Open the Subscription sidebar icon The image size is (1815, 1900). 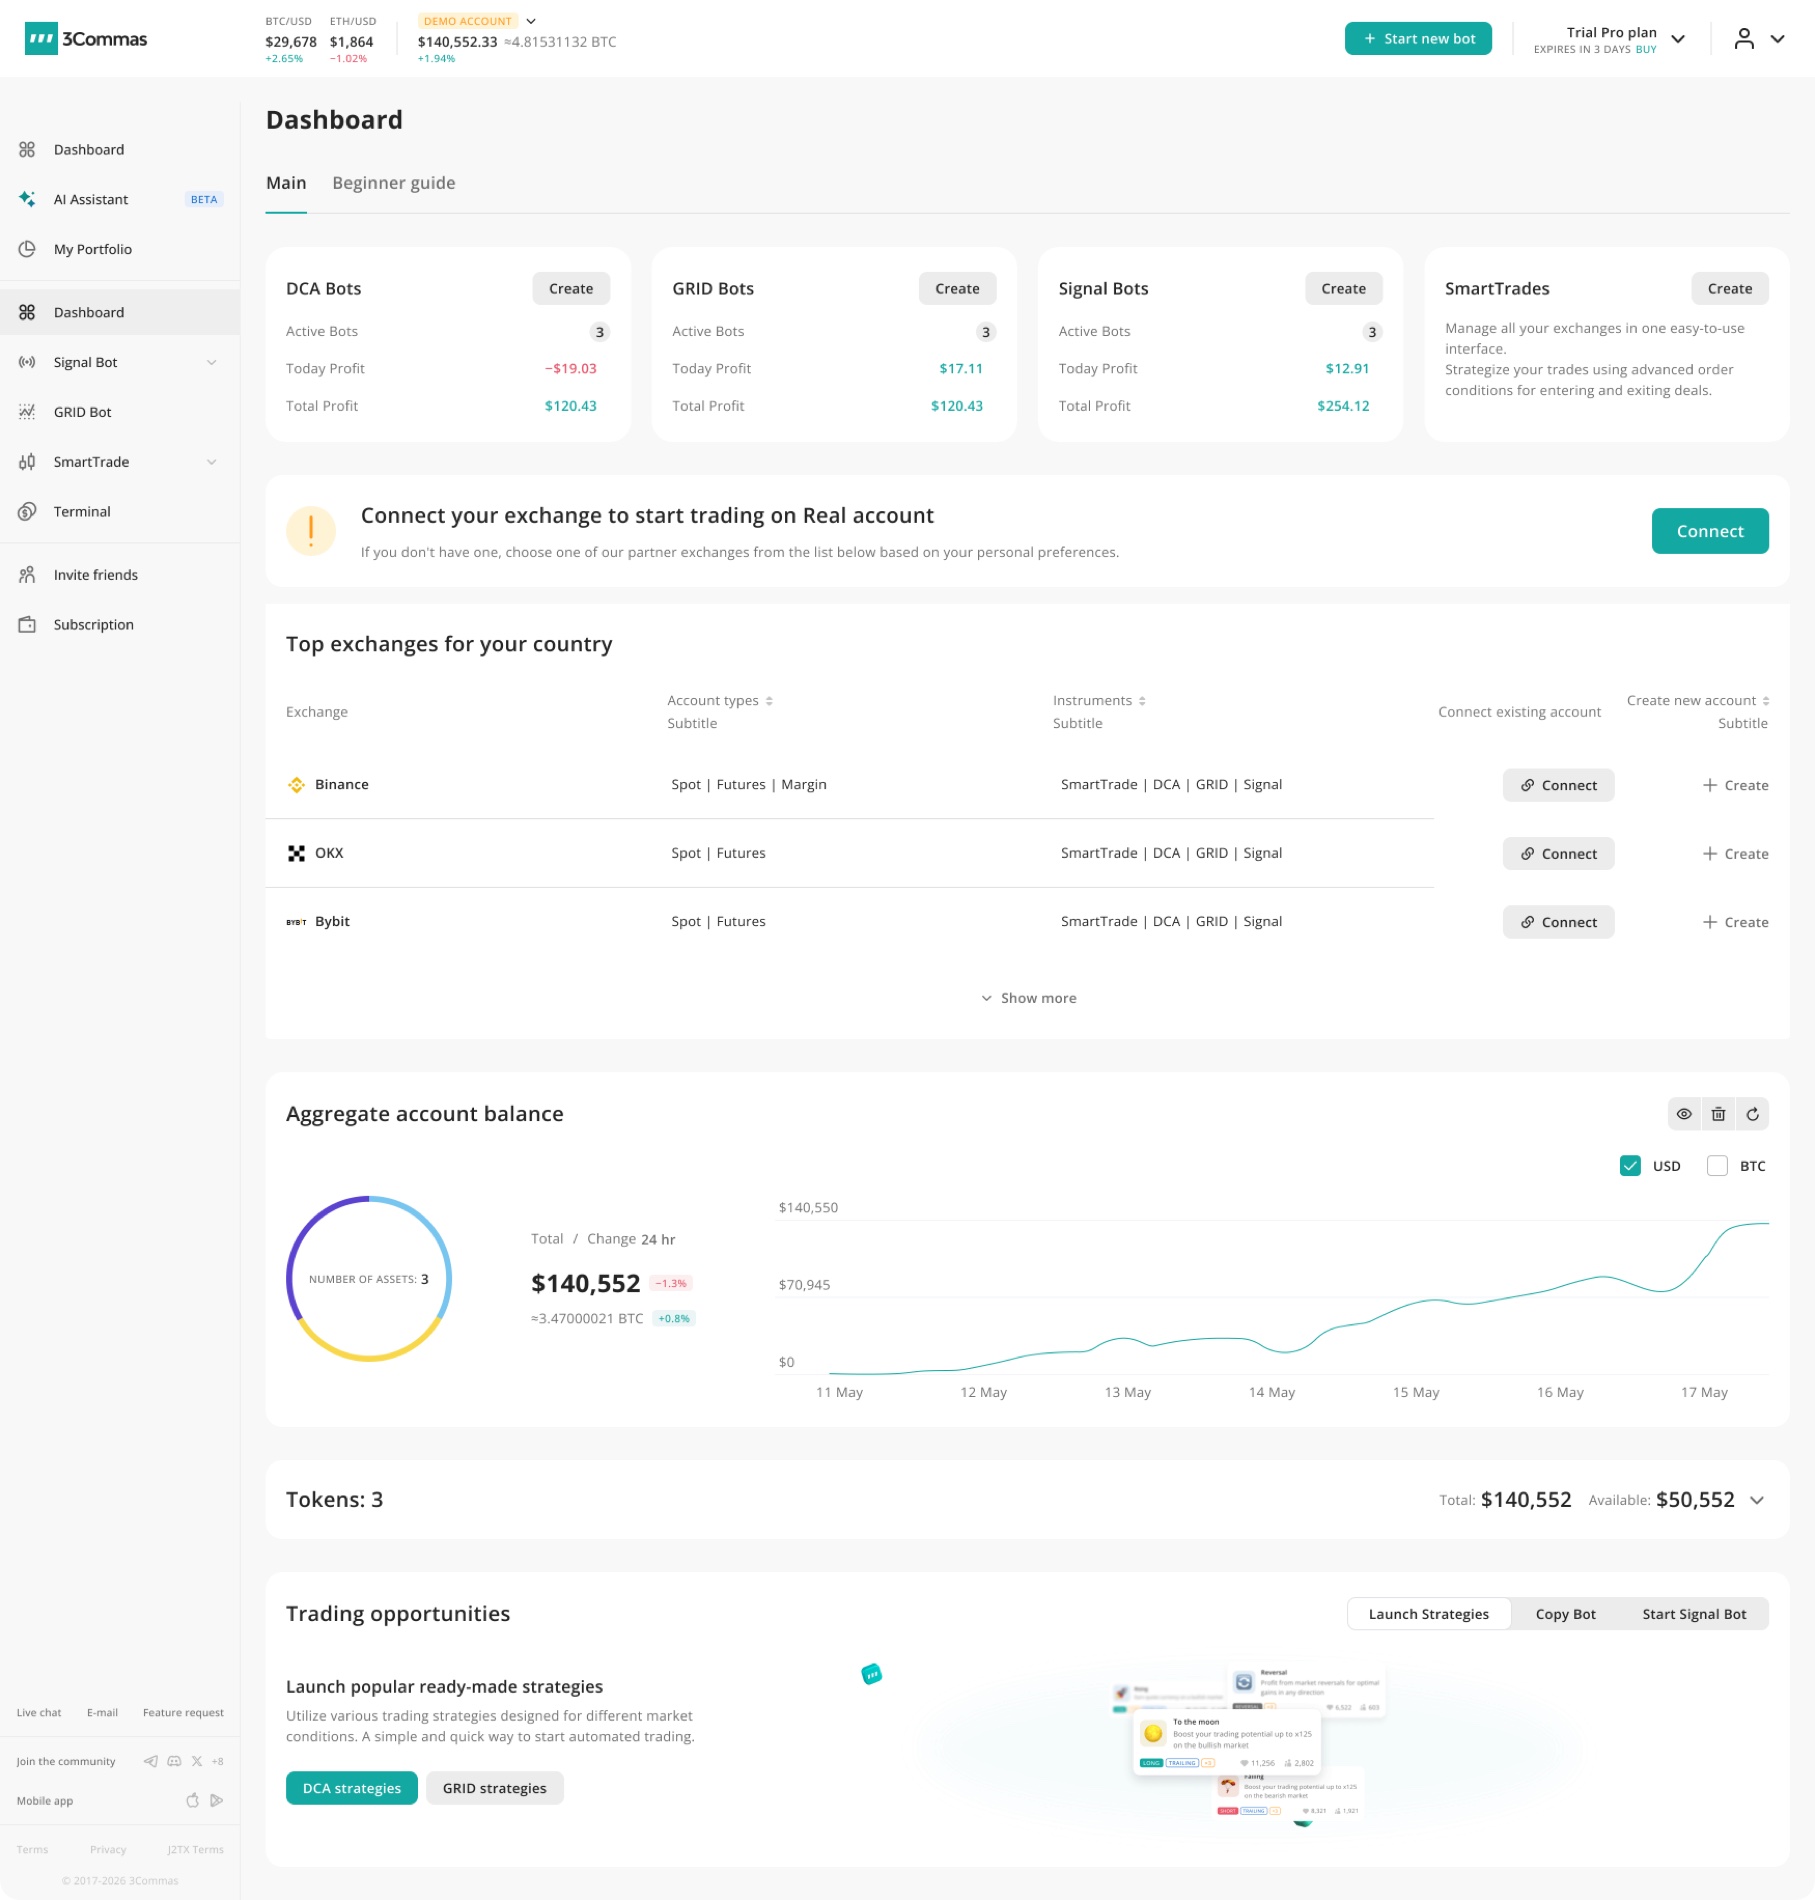coord(27,625)
